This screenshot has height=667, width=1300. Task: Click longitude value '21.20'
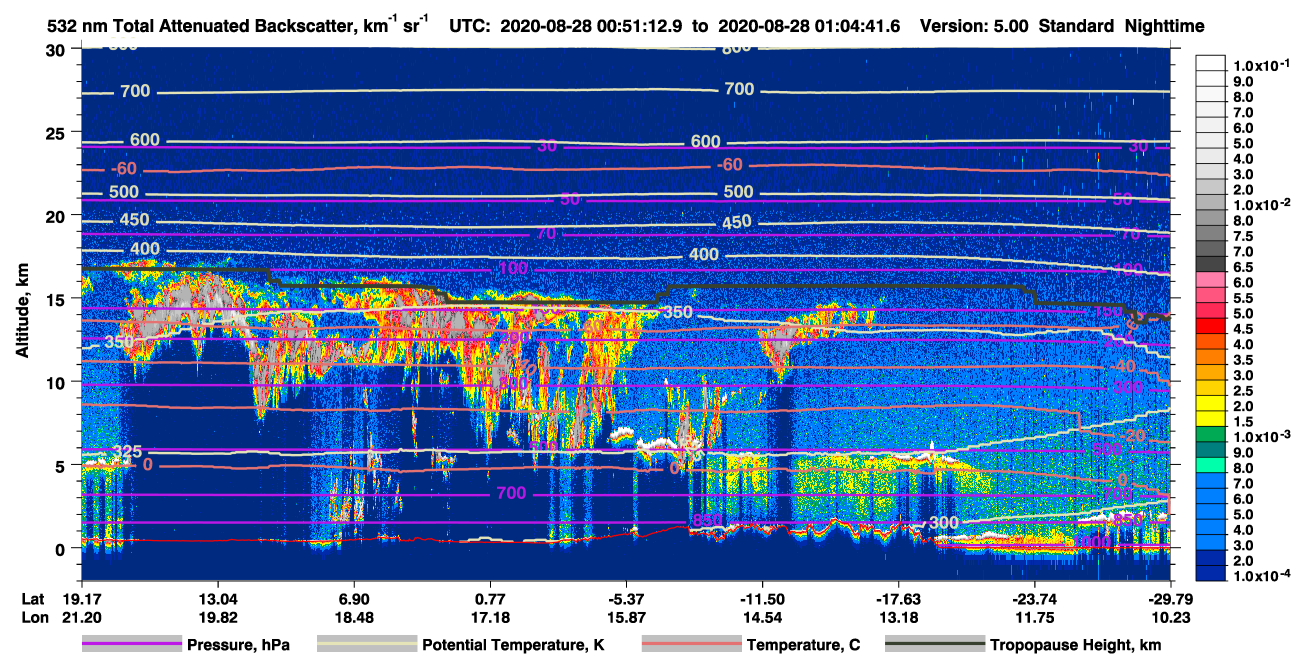(x=81, y=617)
